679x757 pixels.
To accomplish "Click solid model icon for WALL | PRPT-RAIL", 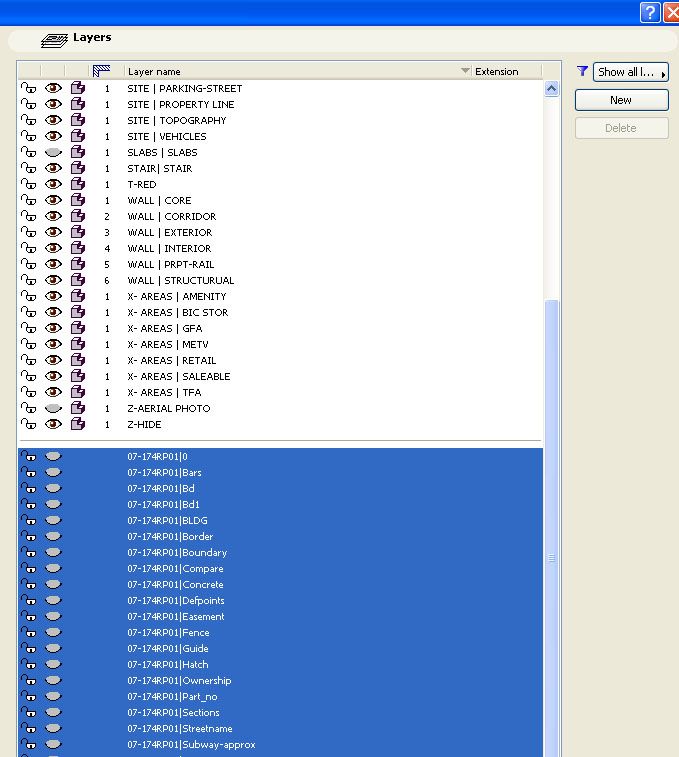I will pos(78,264).
